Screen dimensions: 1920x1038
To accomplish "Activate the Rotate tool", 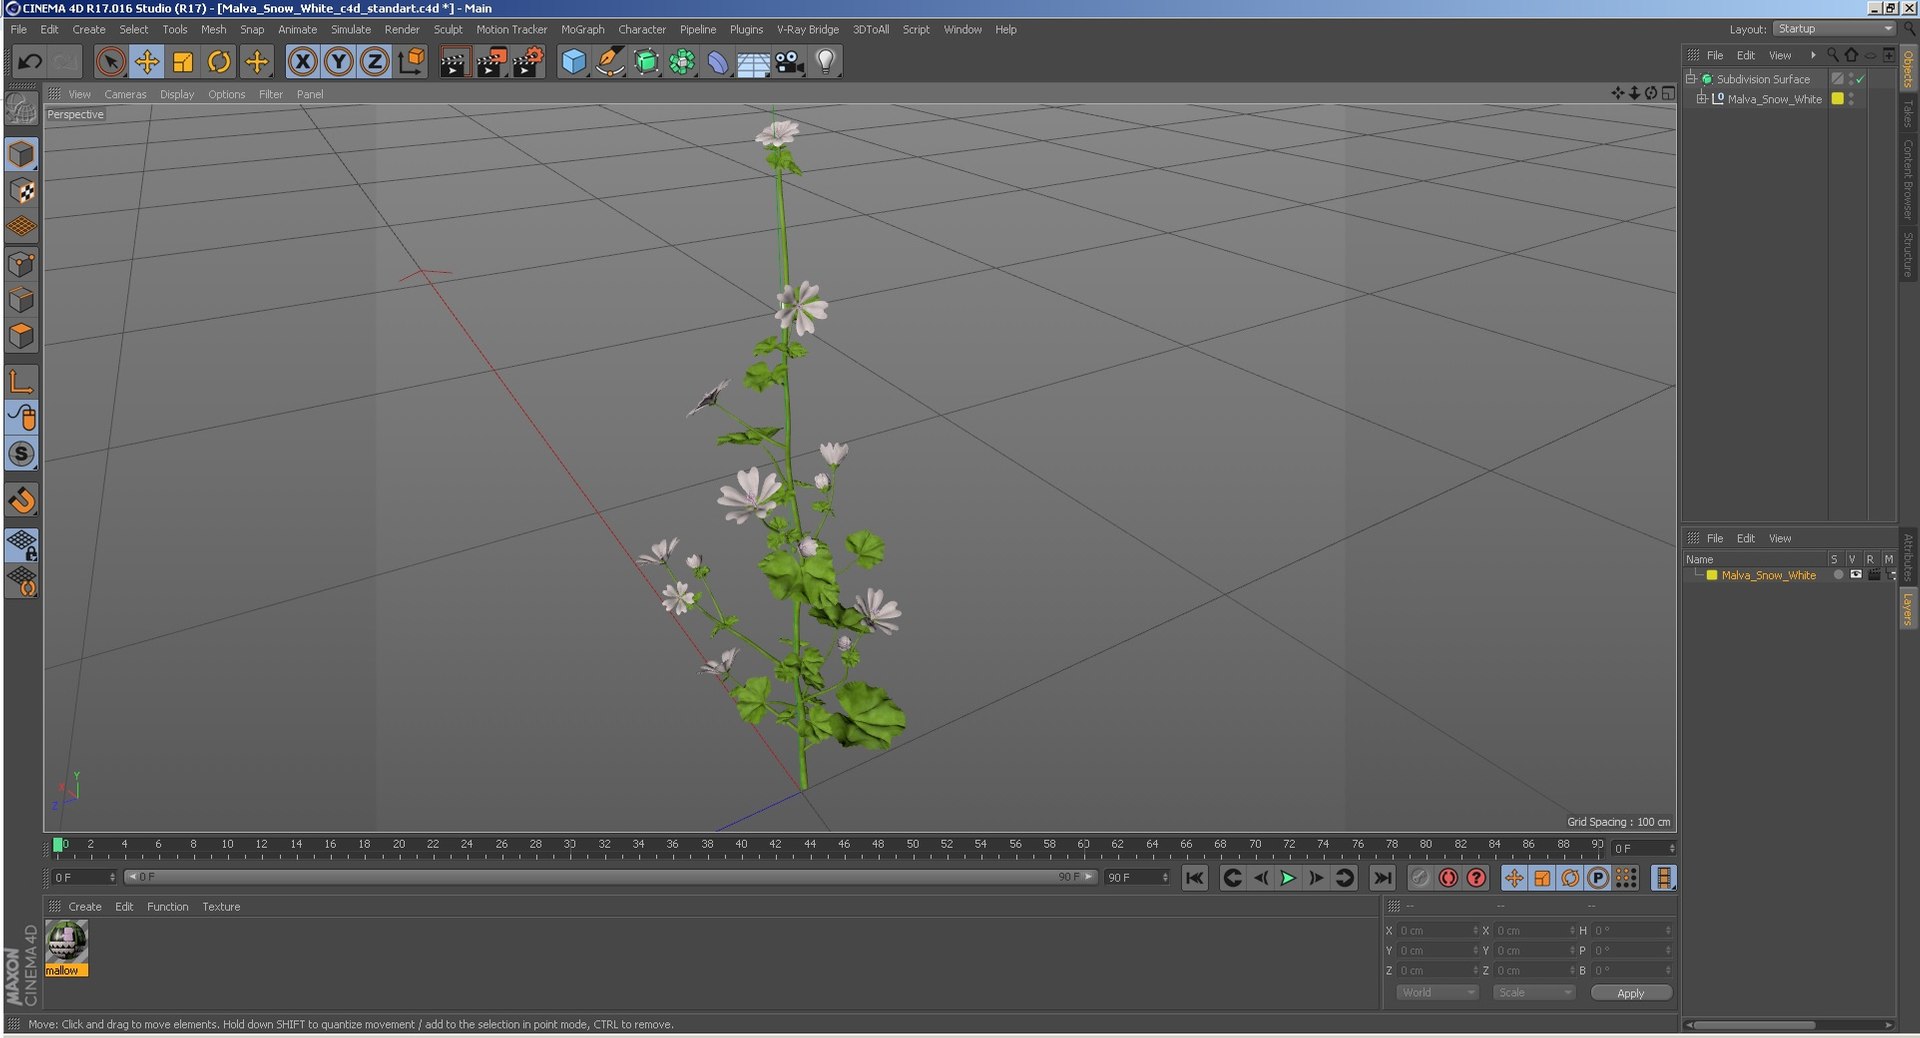I will (x=219, y=62).
